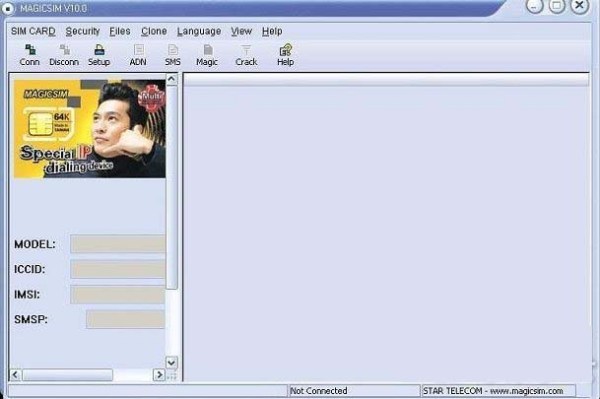
Task: Open the Help menu in menu bar
Action: pyautogui.click(x=272, y=31)
